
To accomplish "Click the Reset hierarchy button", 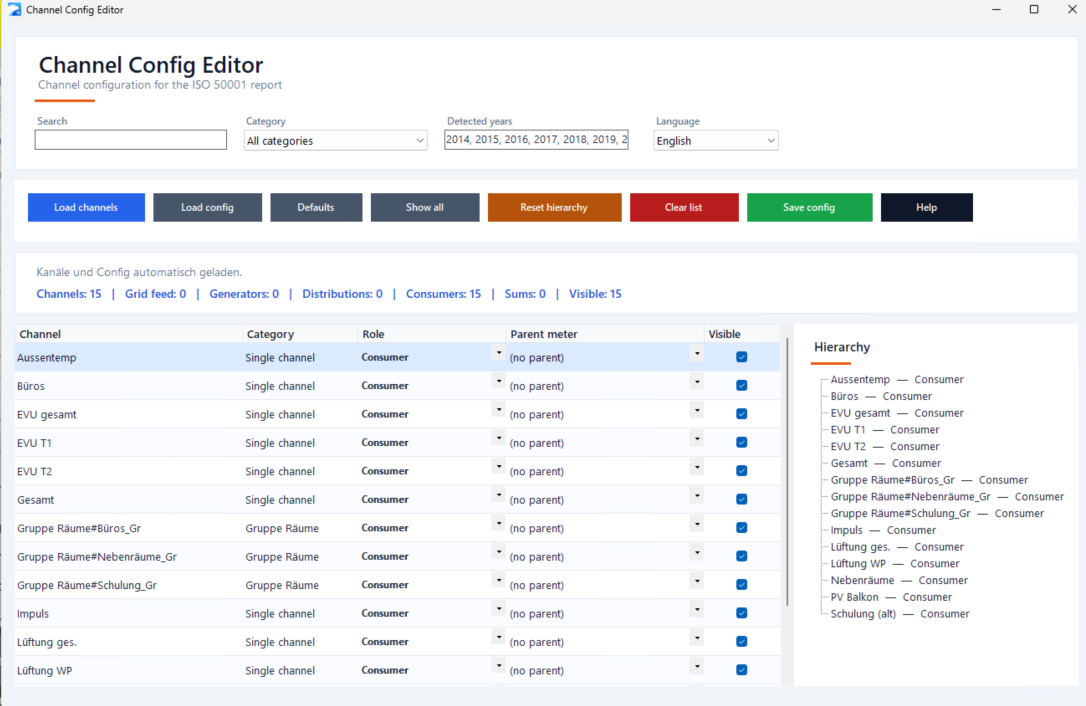I will point(554,208).
